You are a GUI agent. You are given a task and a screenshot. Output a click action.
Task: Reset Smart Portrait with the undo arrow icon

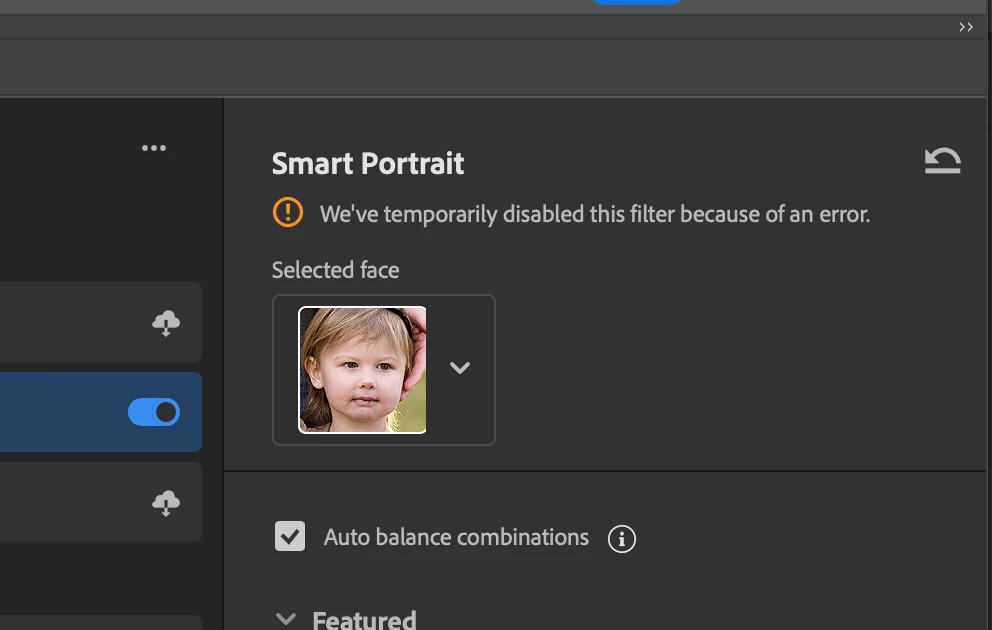pyautogui.click(x=942, y=161)
